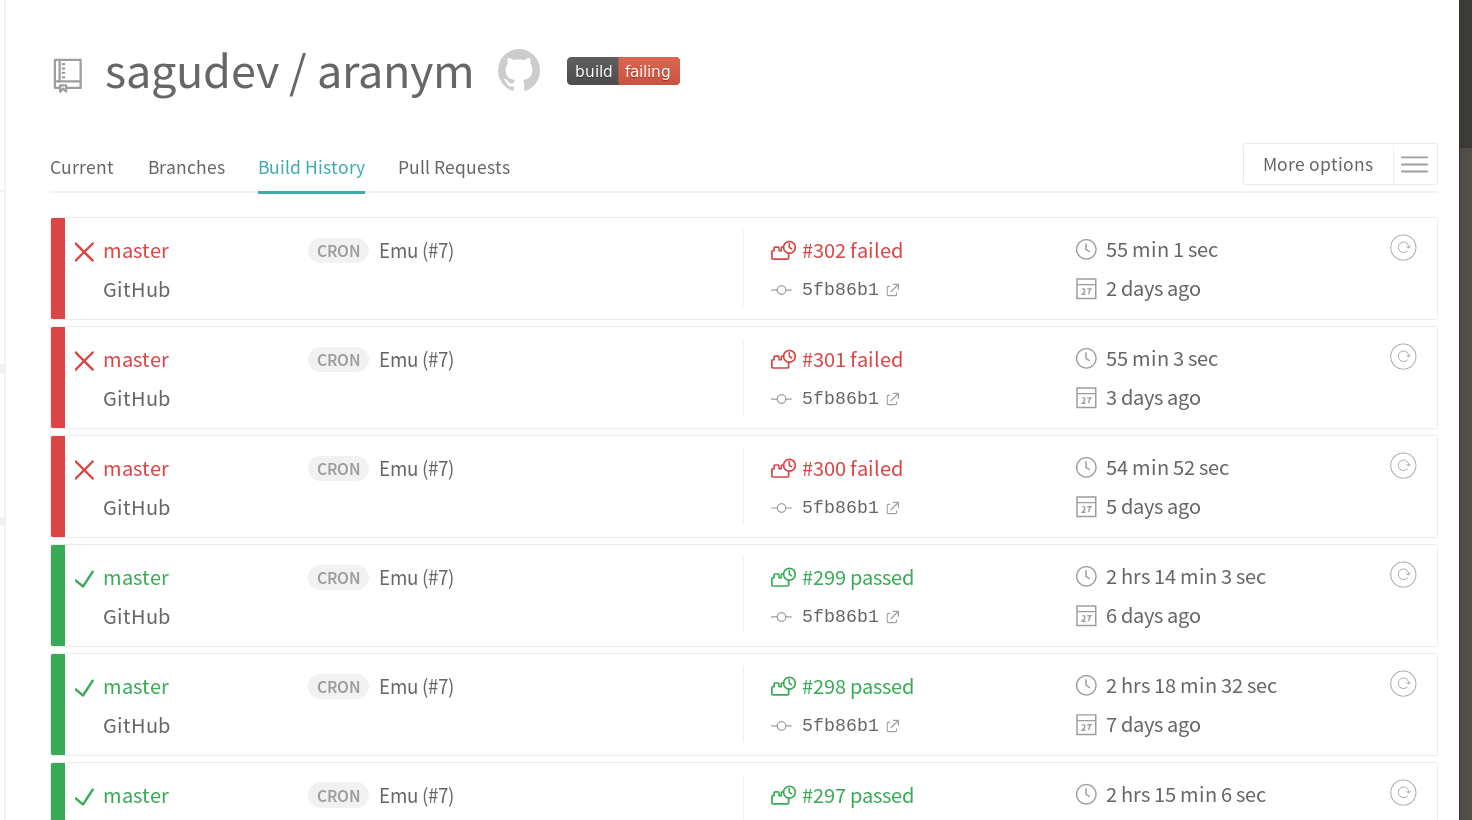The width and height of the screenshot is (1472, 820).
Task: Restart build #302 using the restart icon
Action: (1403, 247)
